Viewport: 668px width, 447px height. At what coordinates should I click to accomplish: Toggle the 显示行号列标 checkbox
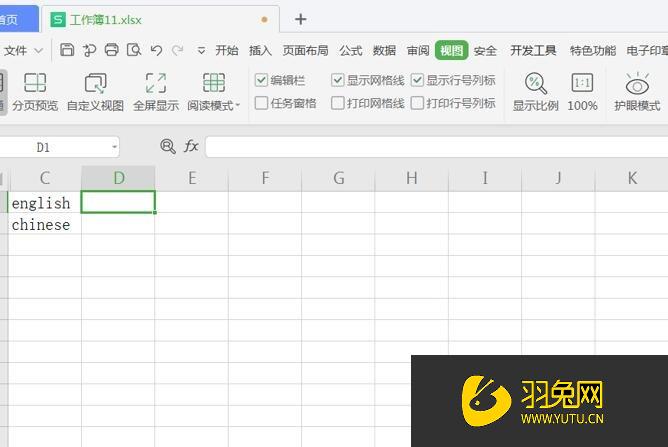(417, 80)
